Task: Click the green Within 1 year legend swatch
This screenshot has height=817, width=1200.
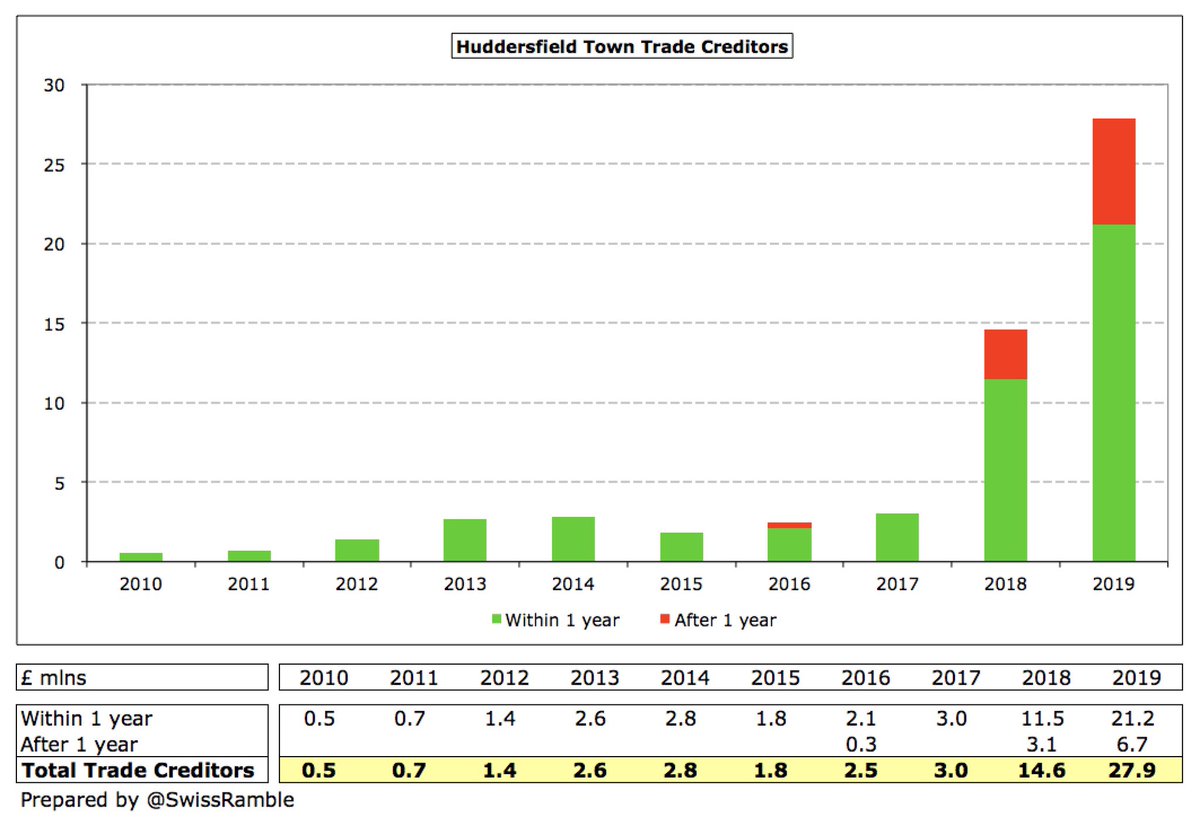Action: coord(495,620)
